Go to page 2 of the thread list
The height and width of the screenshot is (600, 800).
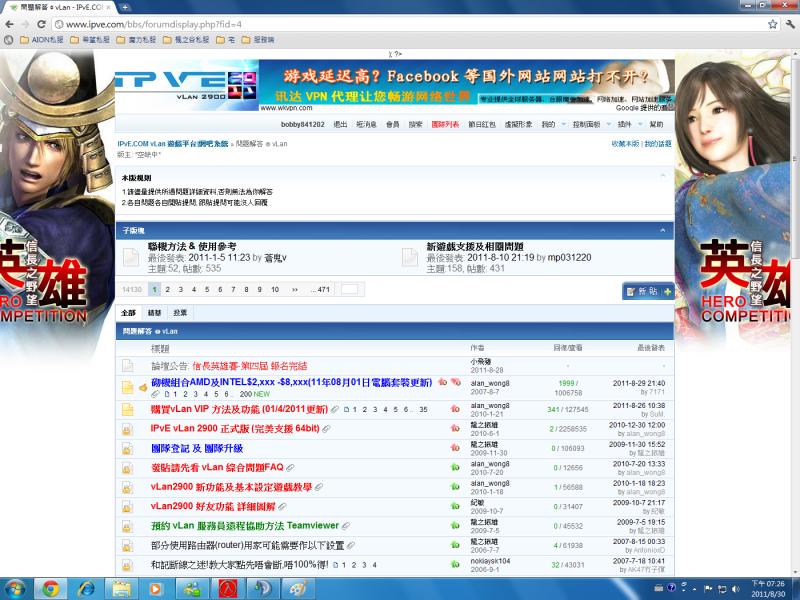pos(168,289)
